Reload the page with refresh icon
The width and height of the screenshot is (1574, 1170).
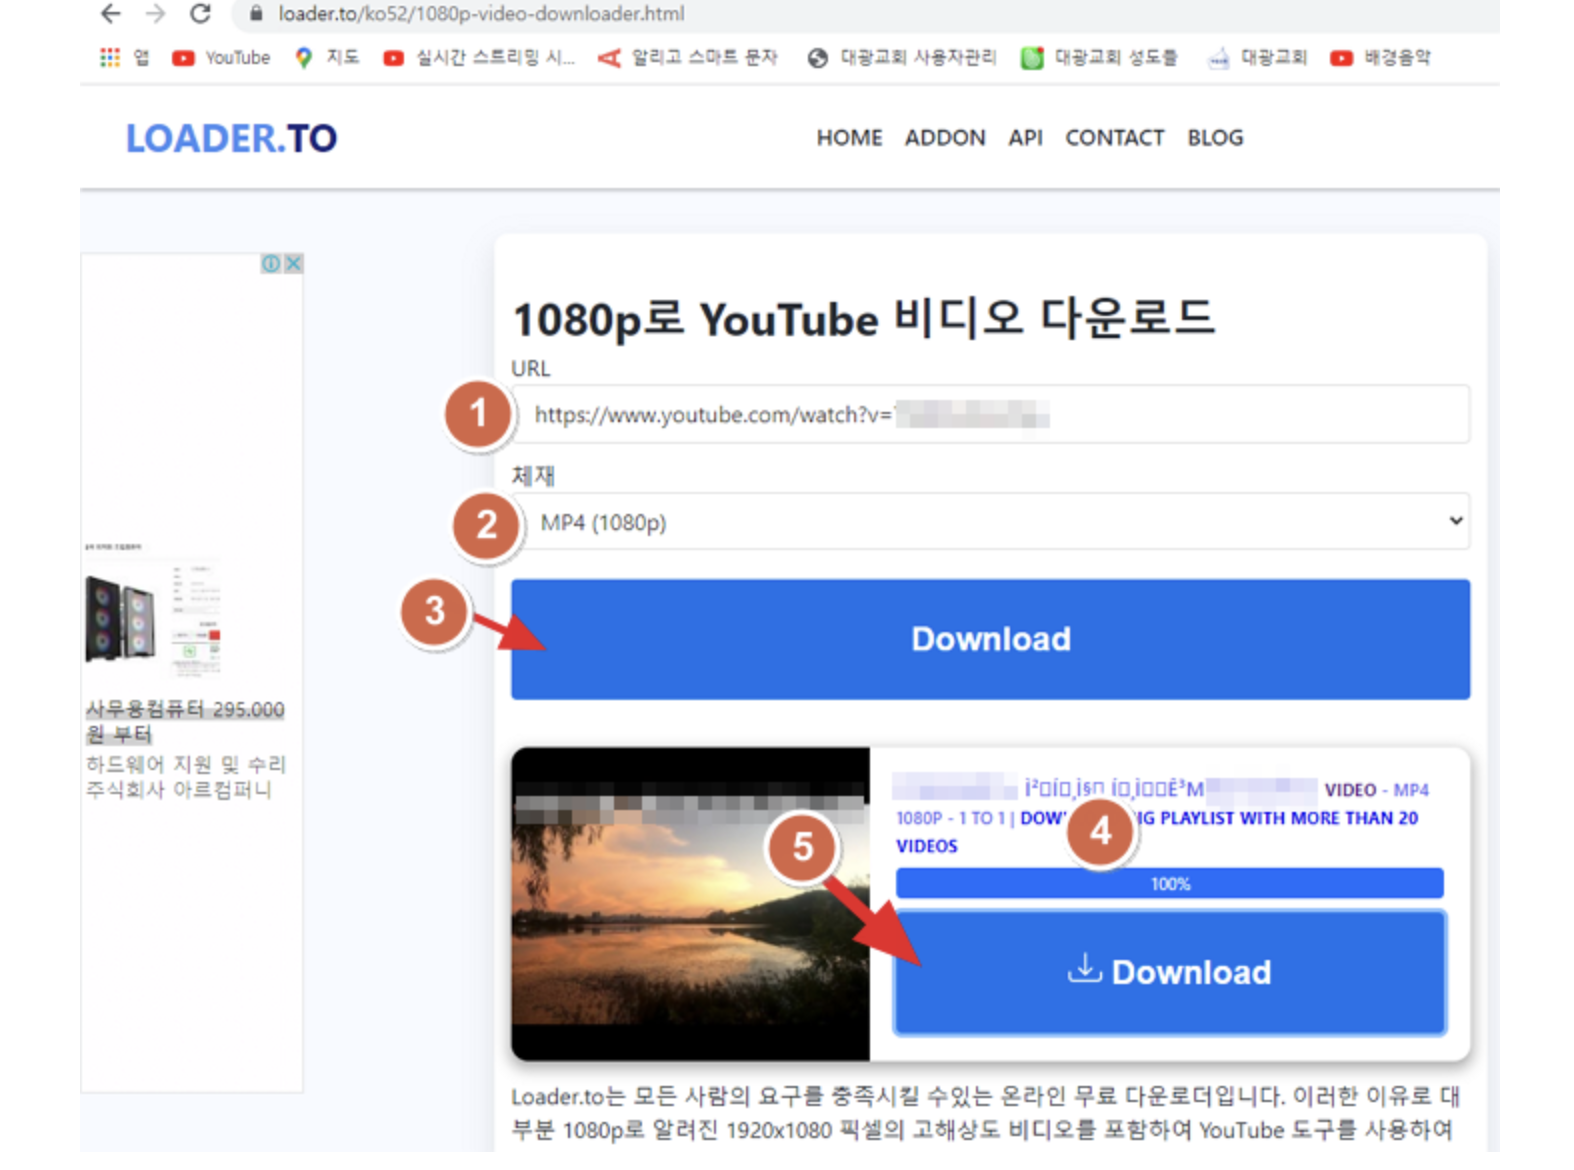(200, 14)
